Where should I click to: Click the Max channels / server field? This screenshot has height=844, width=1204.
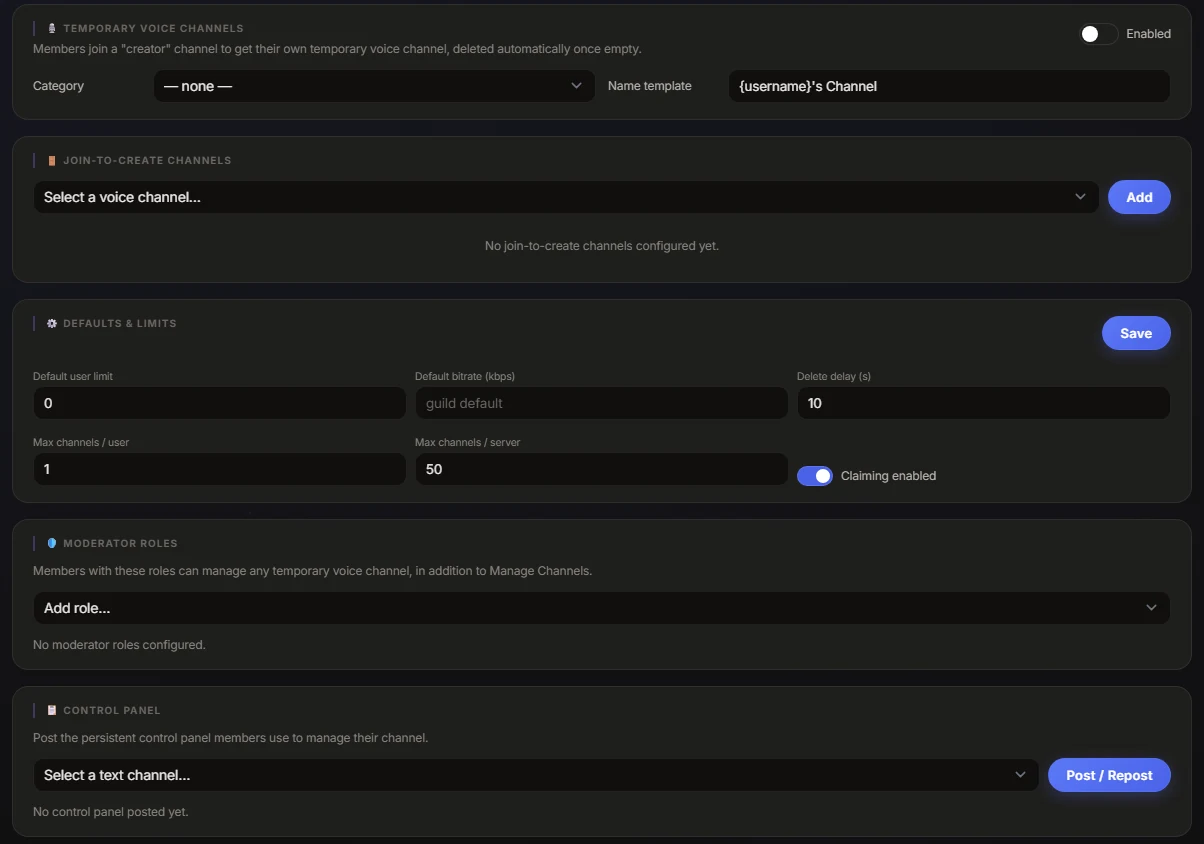pos(601,469)
